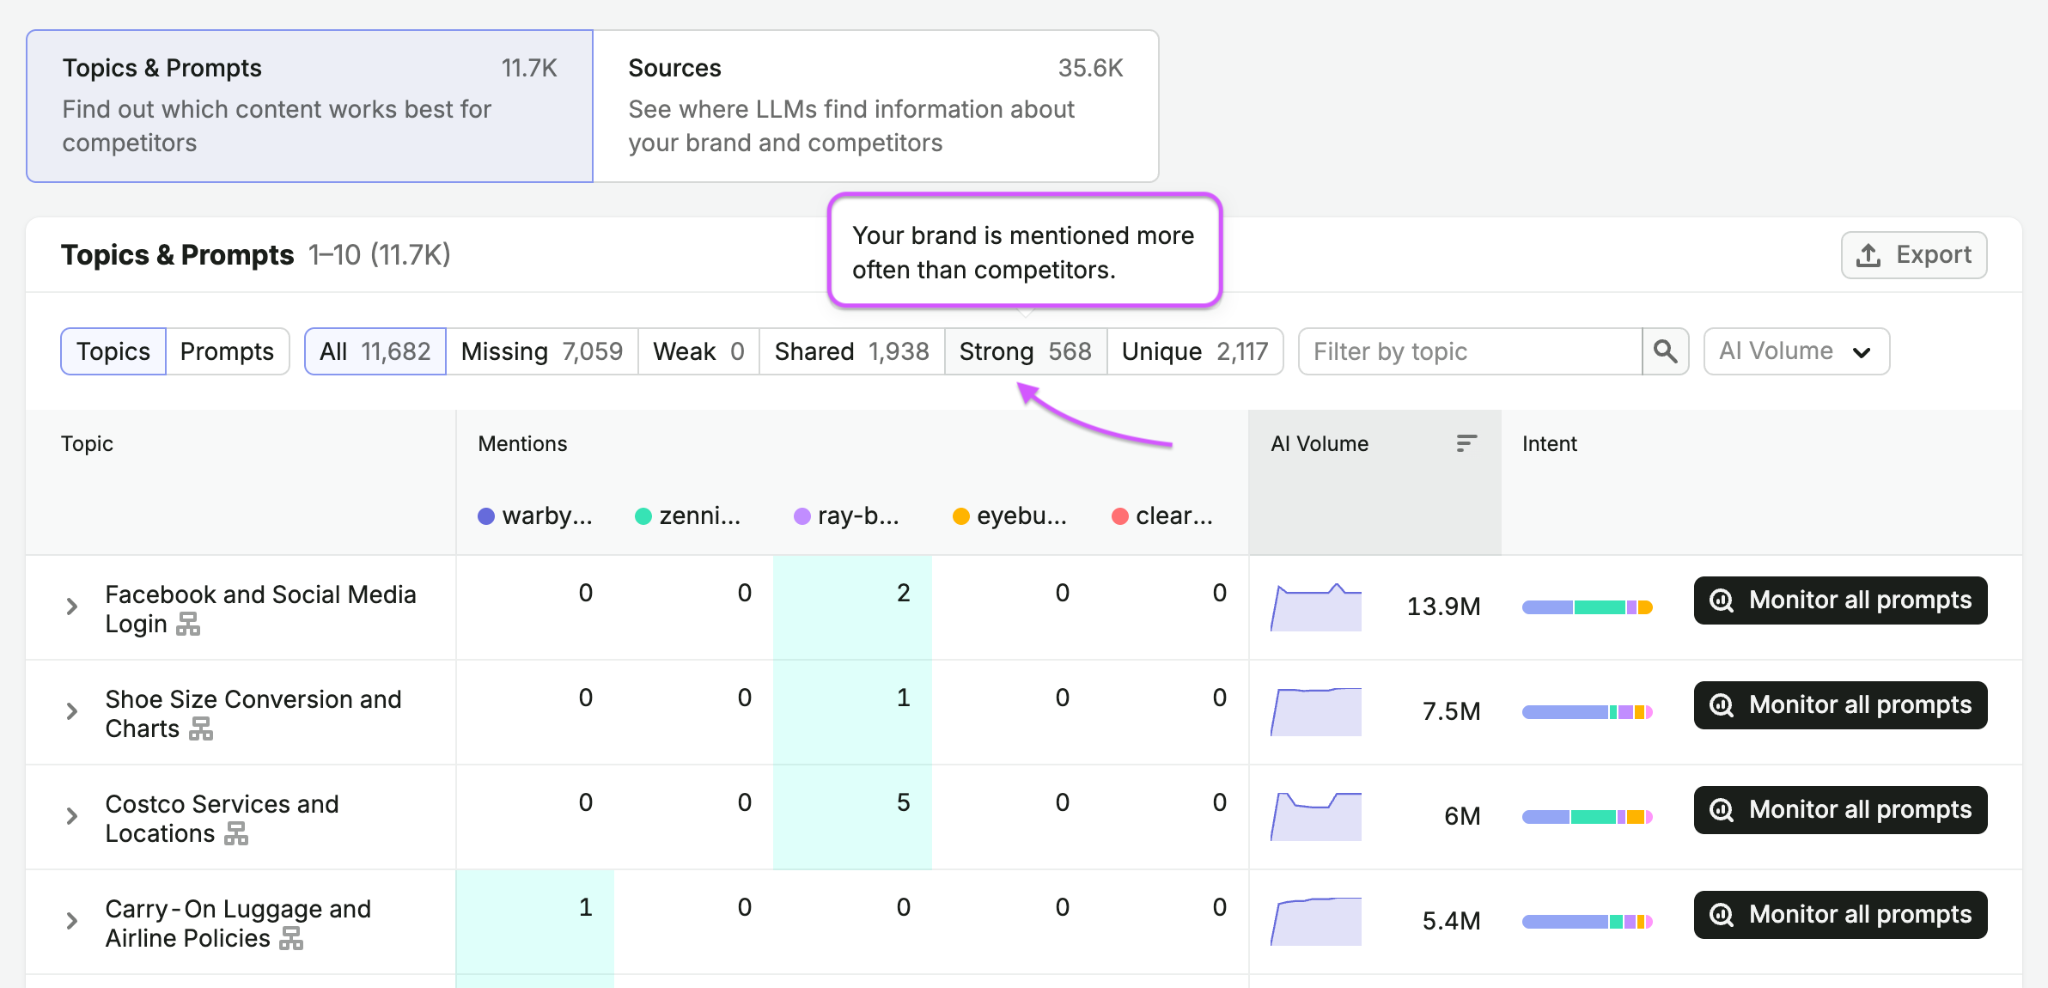Screen dimensions: 2048x988
Task: Expand the Shoe Size Conversion and Charts row
Action: pyautogui.click(x=71, y=712)
